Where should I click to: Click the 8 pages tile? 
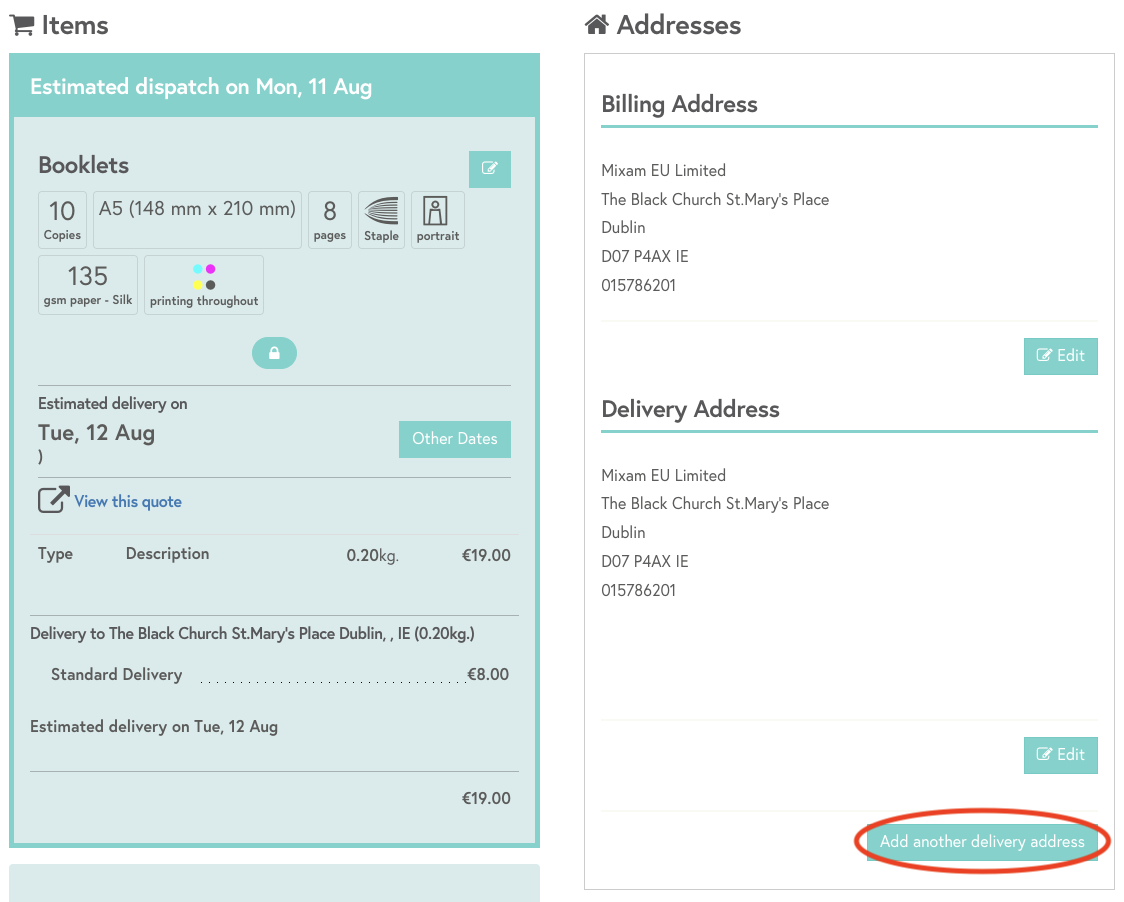pyautogui.click(x=330, y=219)
